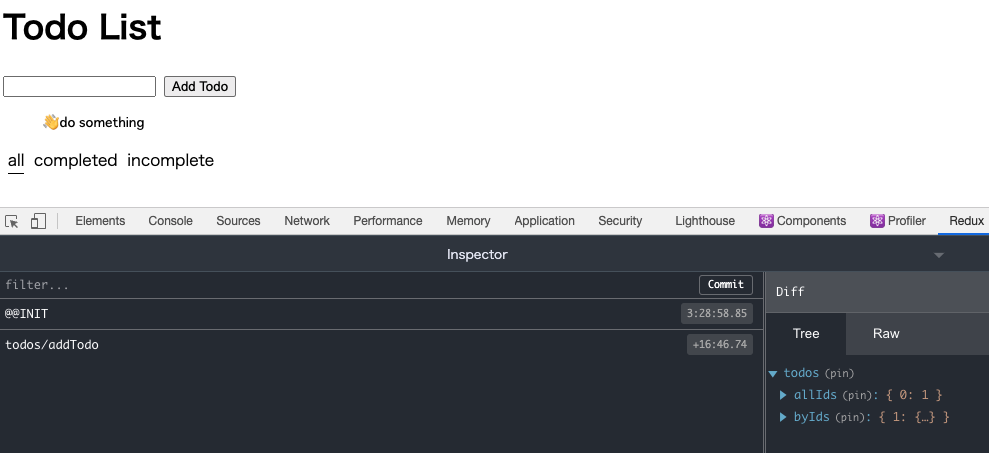This screenshot has height=453, width=989.
Task: Open the Network tab
Action: (306, 221)
